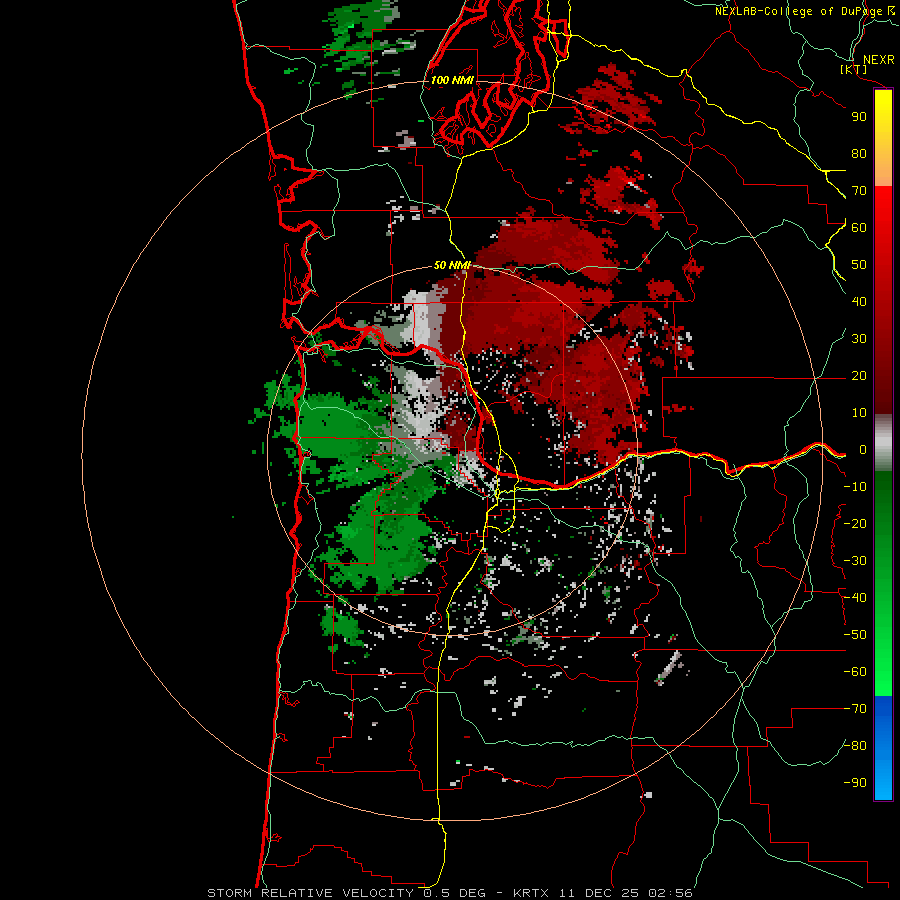Pick the light blue bottom segment of color bar
The width and height of the screenshot is (900, 900).
[883, 783]
